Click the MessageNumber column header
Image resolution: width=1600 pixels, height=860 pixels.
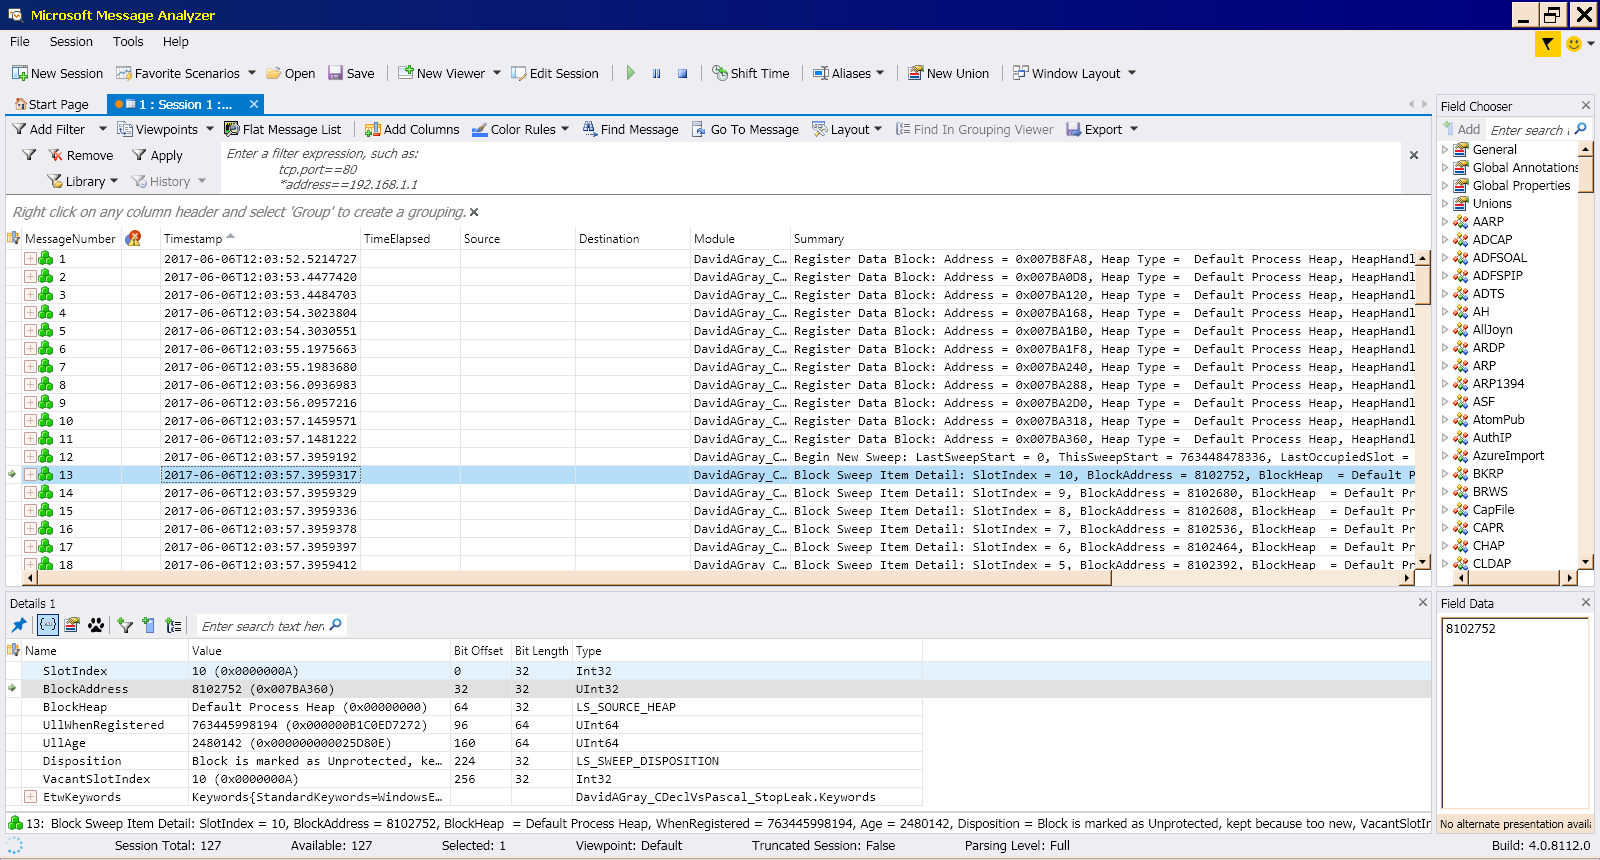click(70, 239)
